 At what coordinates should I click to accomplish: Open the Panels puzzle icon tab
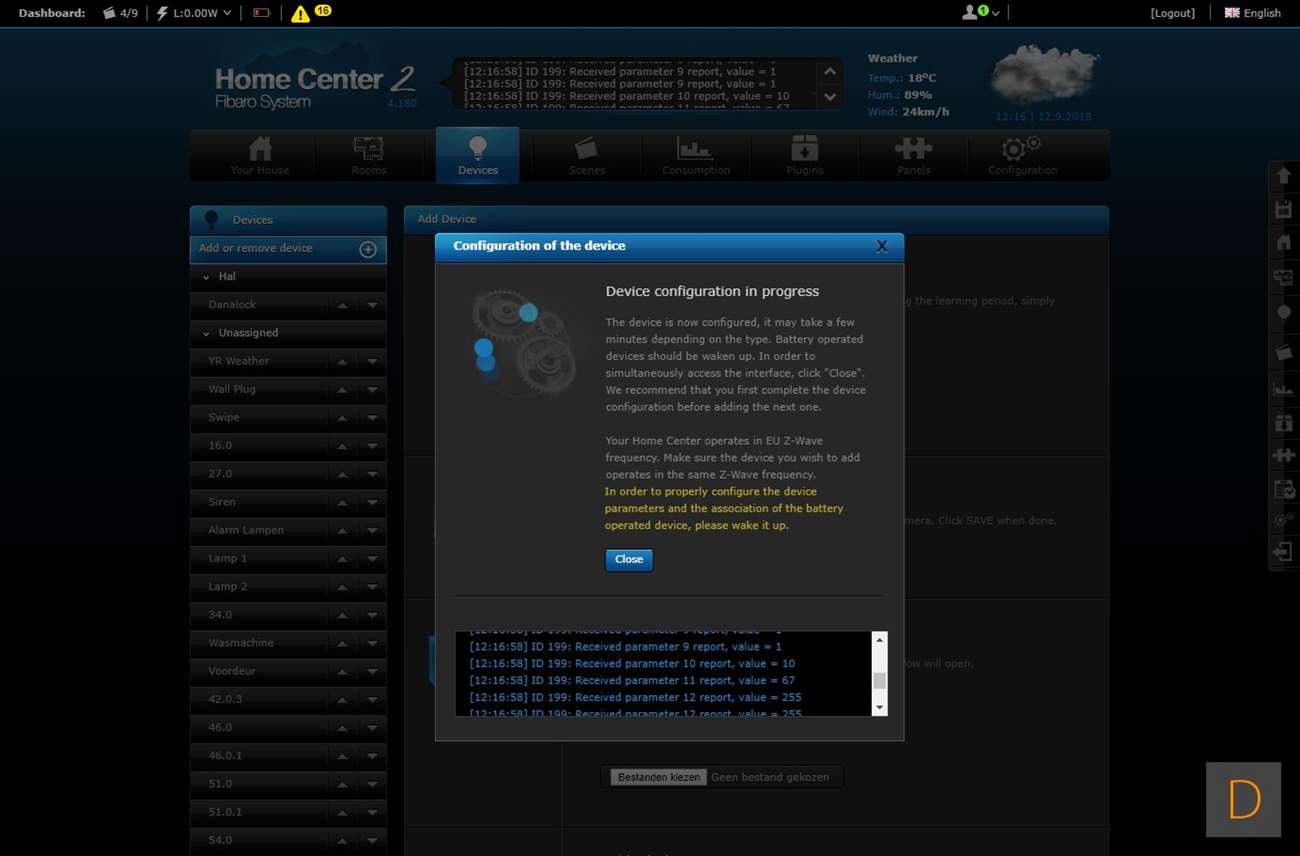(x=913, y=155)
